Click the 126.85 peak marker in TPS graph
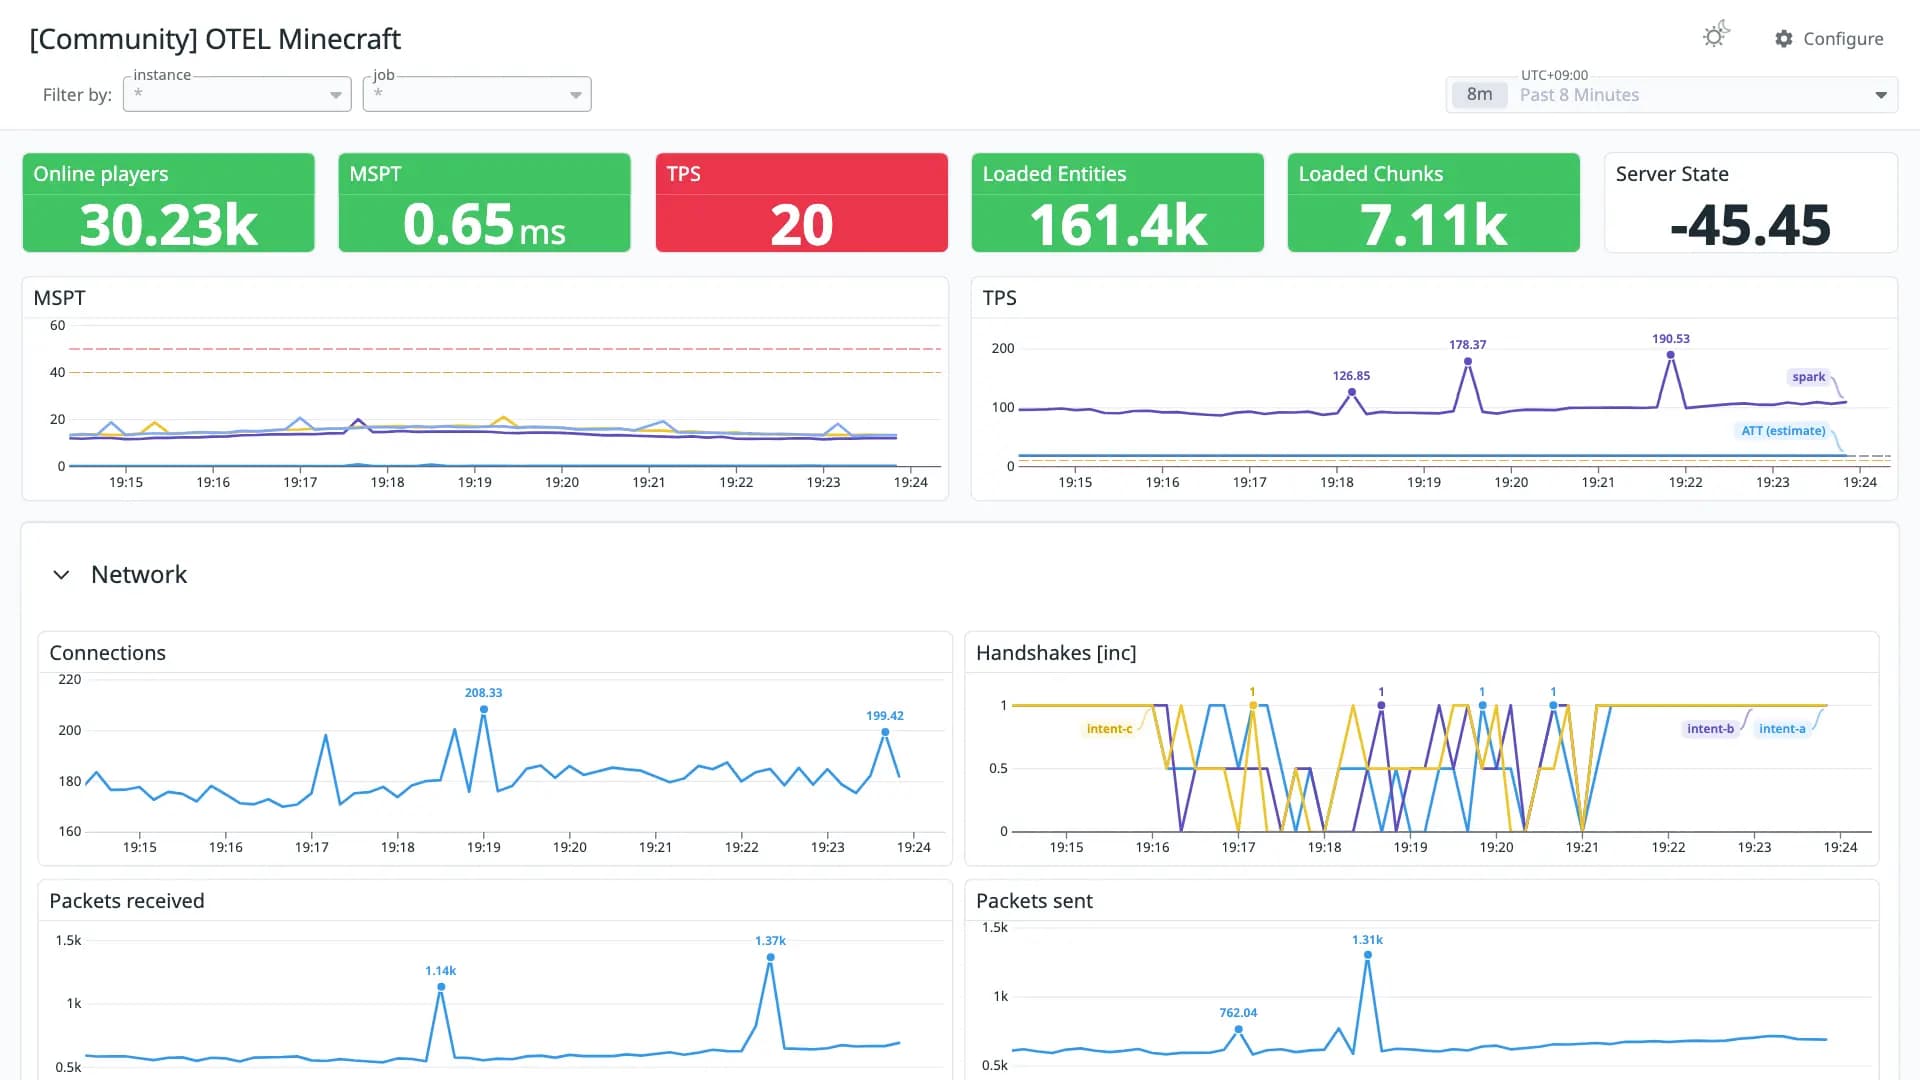 pyautogui.click(x=1351, y=392)
